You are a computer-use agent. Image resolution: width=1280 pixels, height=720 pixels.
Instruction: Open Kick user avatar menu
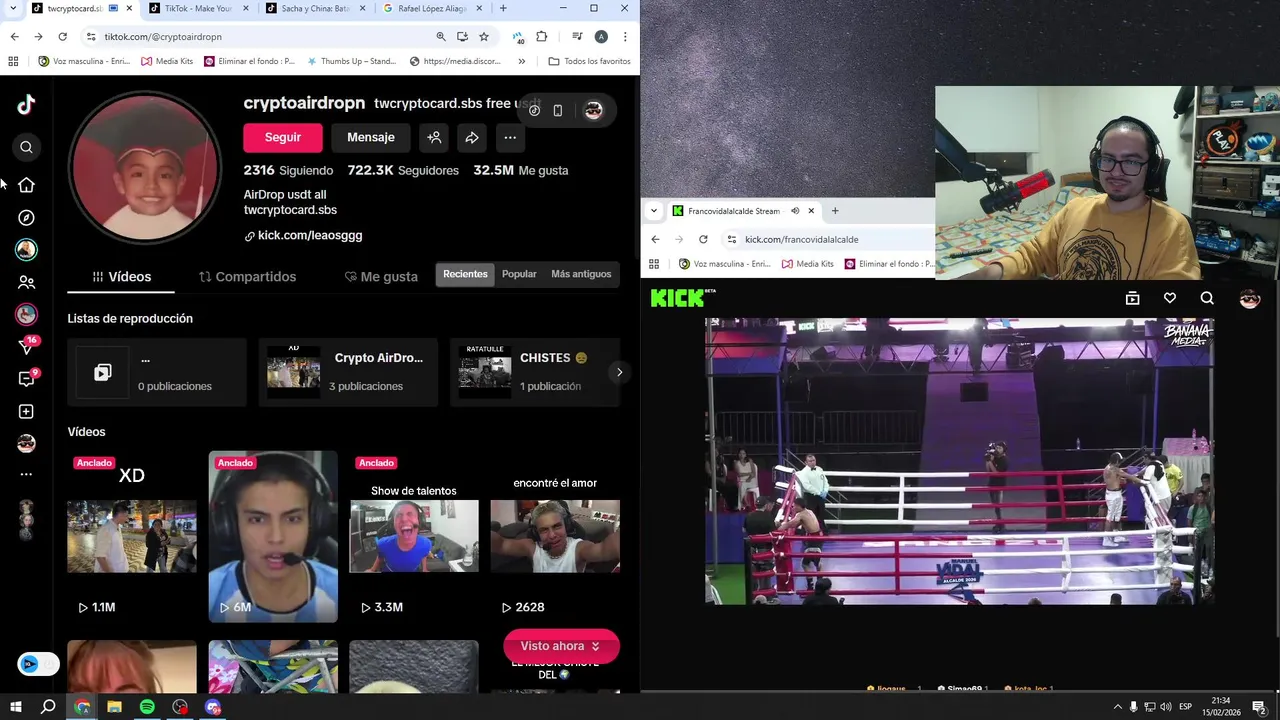[1249, 298]
